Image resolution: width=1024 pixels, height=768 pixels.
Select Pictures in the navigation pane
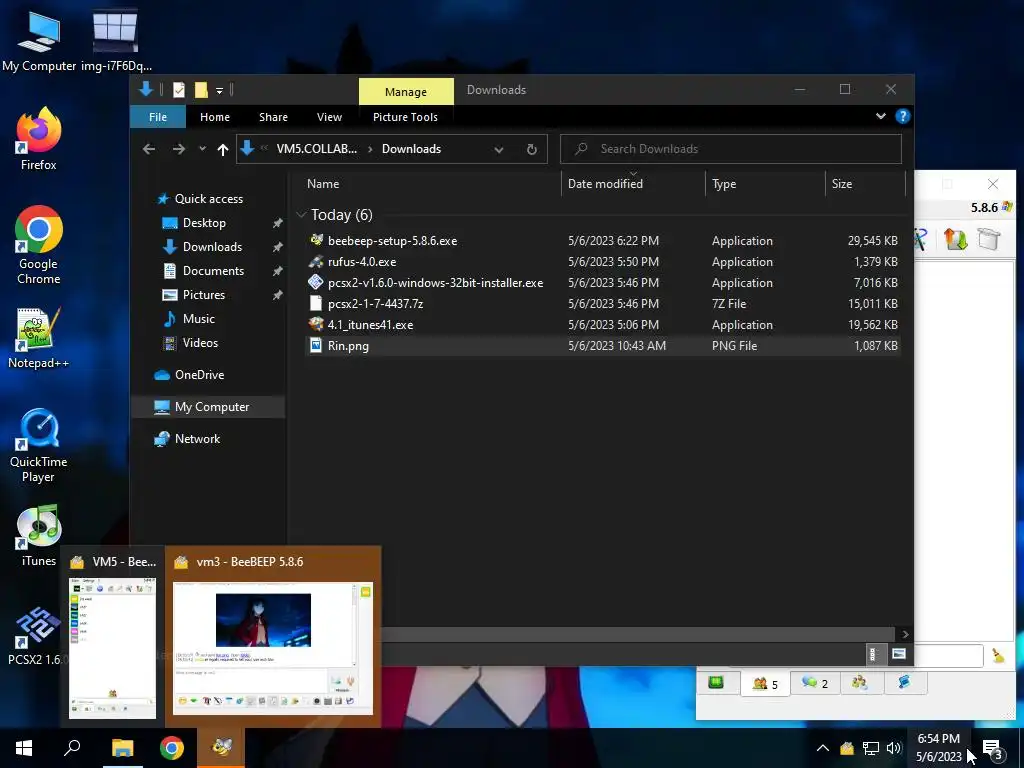[204, 295]
